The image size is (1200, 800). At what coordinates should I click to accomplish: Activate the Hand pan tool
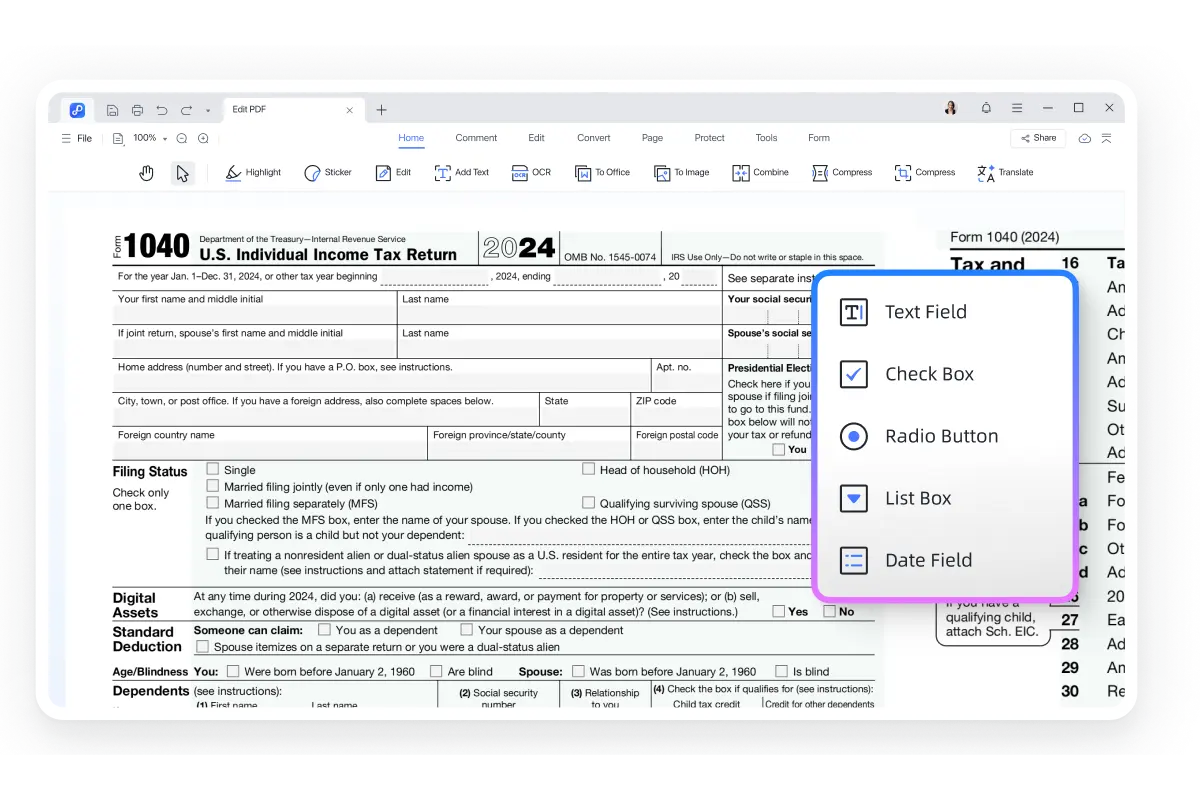(x=146, y=172)
